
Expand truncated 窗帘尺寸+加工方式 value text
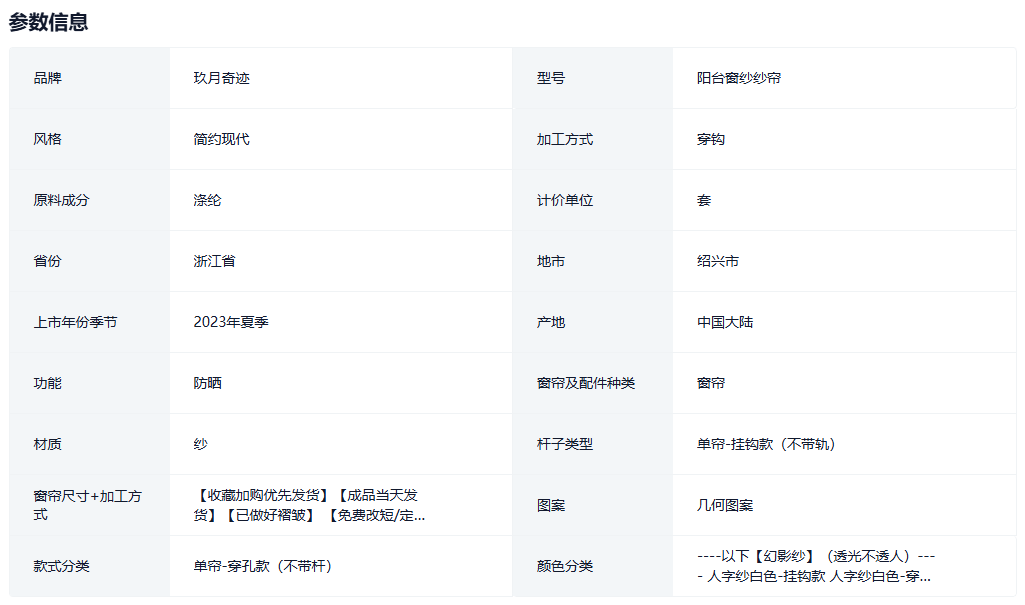tap(309, 505)
